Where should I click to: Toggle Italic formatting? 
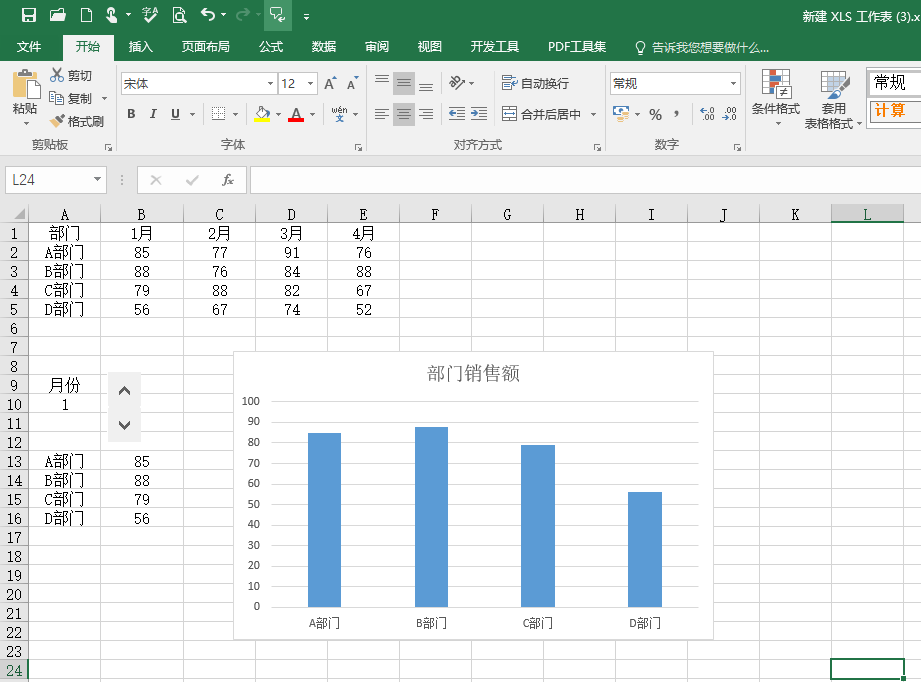153,114
